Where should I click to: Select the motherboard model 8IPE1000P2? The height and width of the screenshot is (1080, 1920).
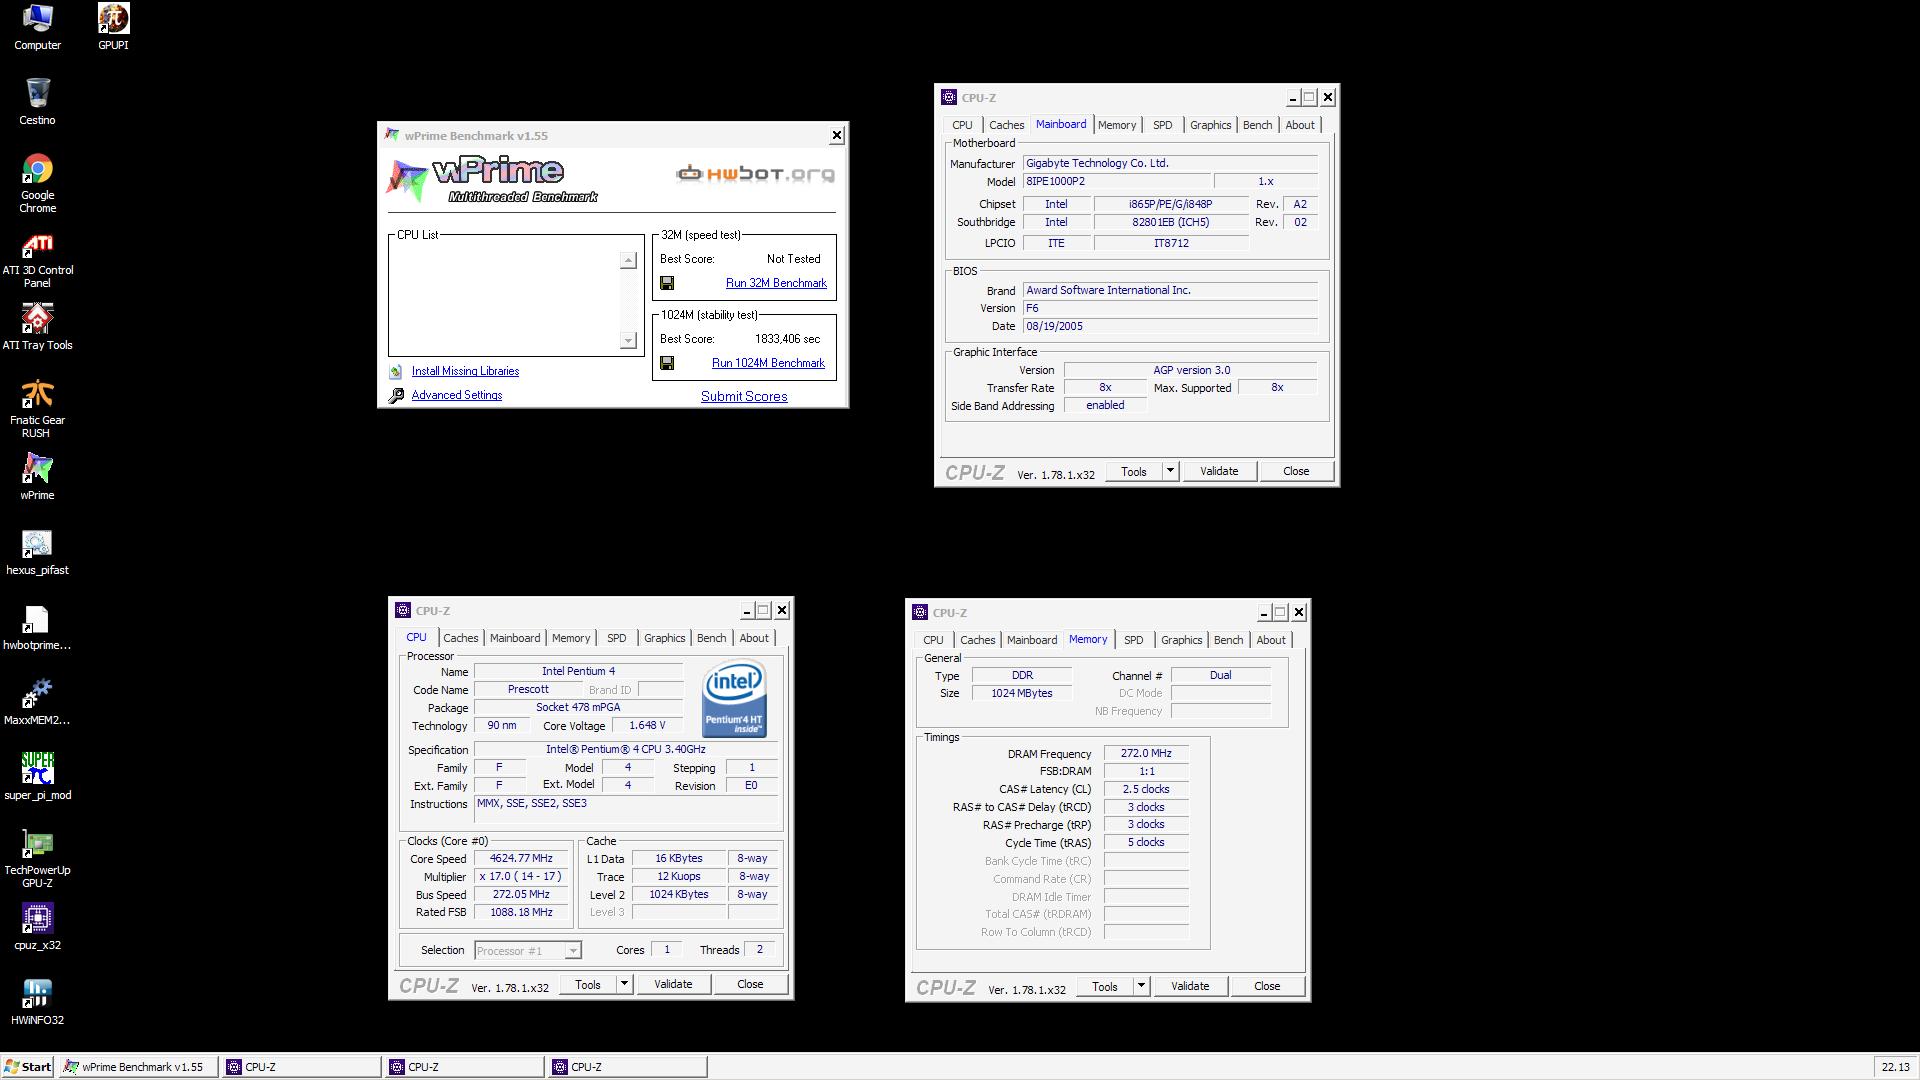(x=1116, y=181)
